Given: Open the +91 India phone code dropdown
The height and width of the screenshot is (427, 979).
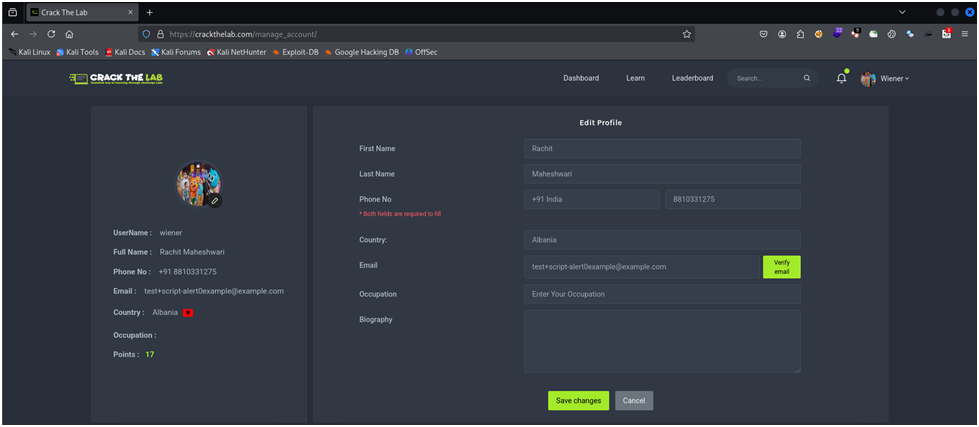Looking at the screenshot, I should pos(591,199).
